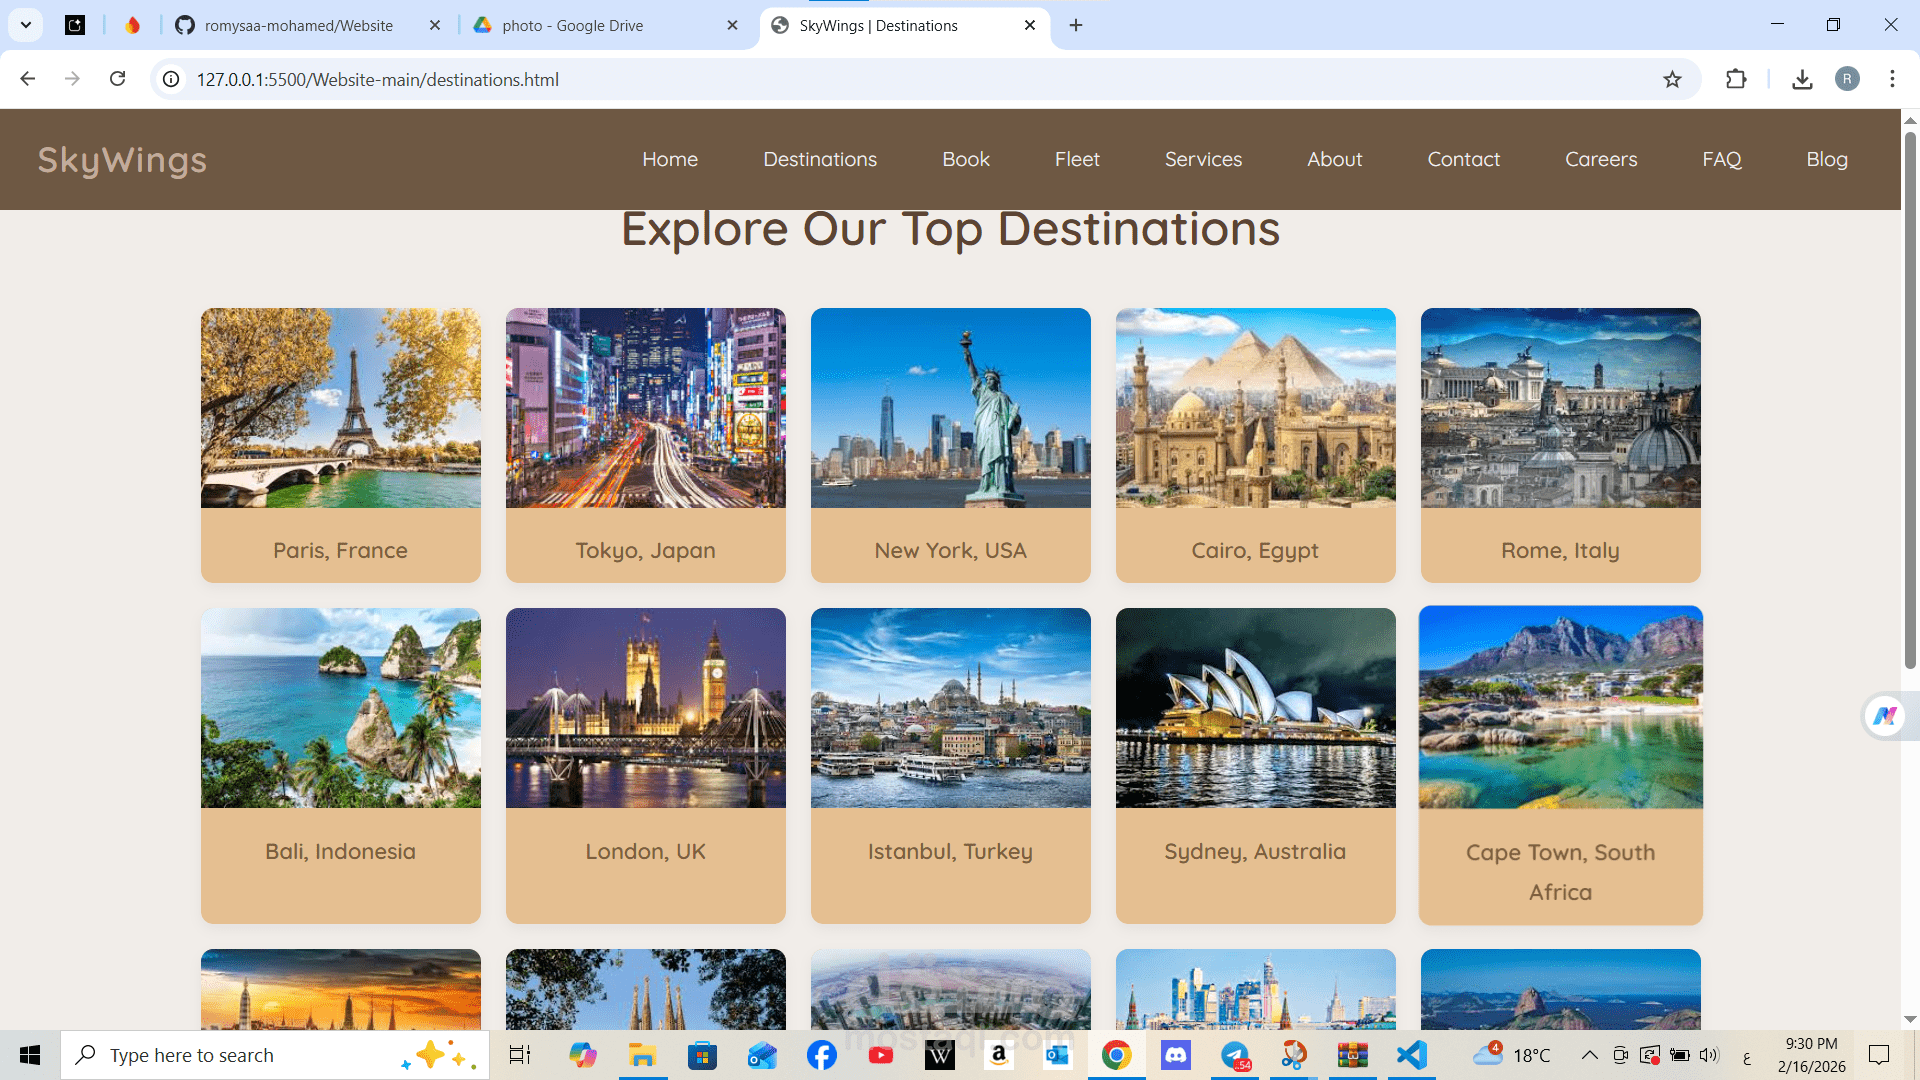Click the page vertical scrollbar thumb
The width and height of the screenshot is (1920, 1080).
click(1910, 400)
